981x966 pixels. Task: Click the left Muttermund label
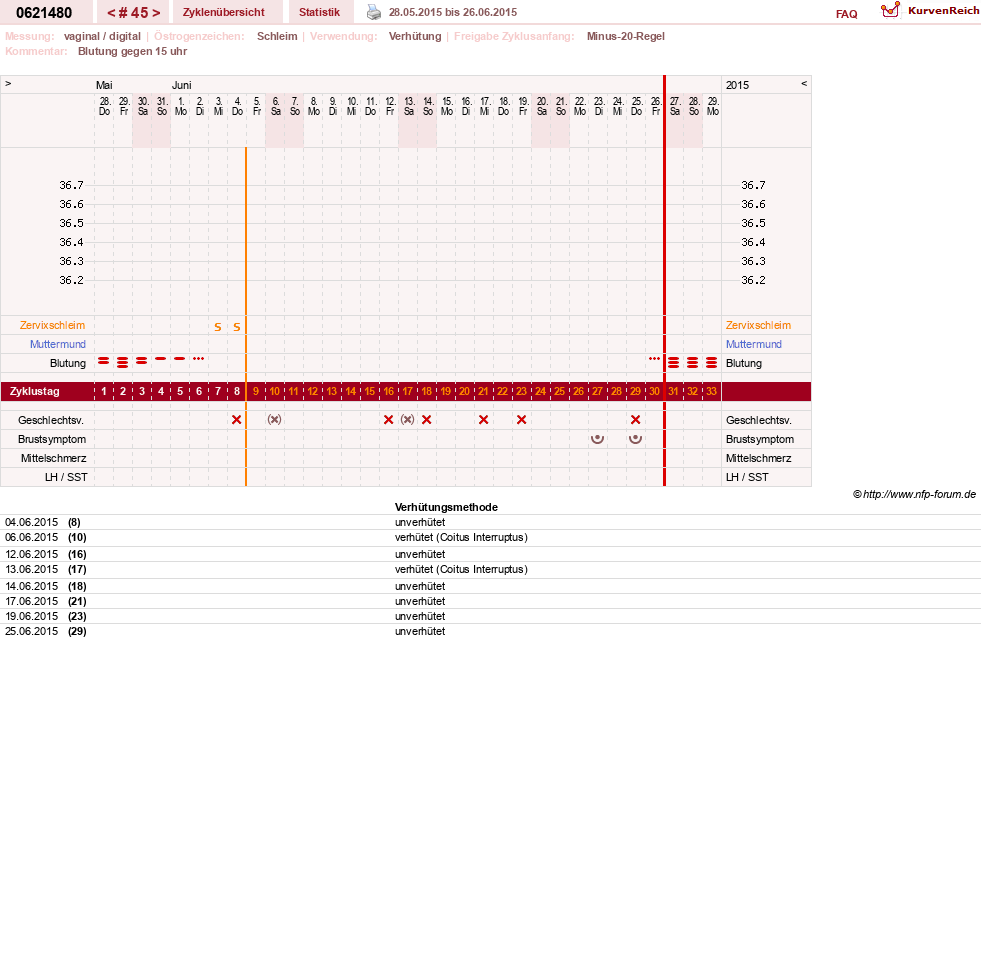pyautogui.click(x=58, y=344)
